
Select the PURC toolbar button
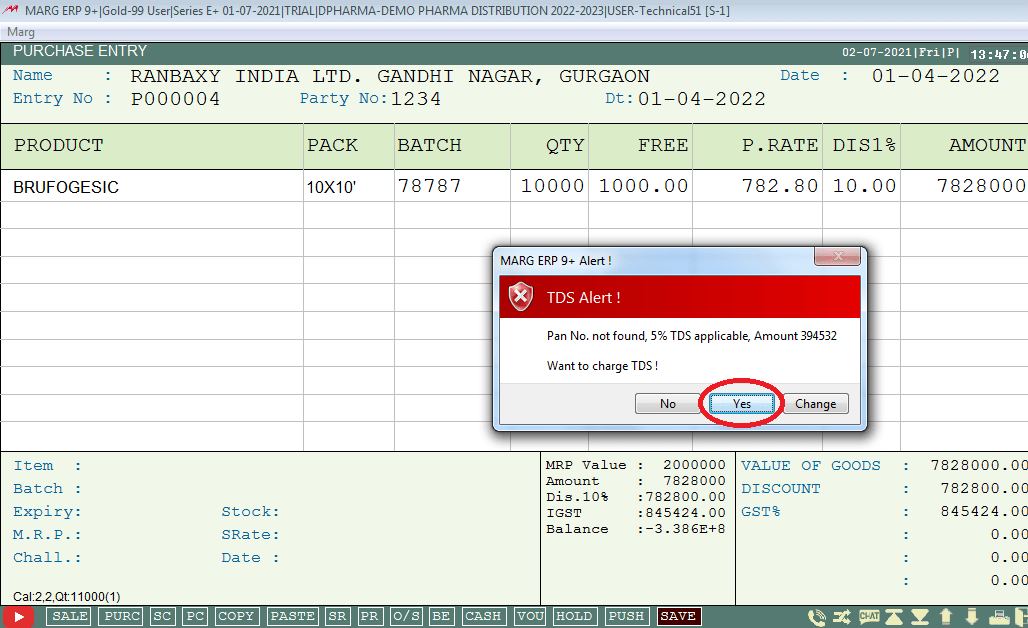pyautogui.click(x=120, y=616)
